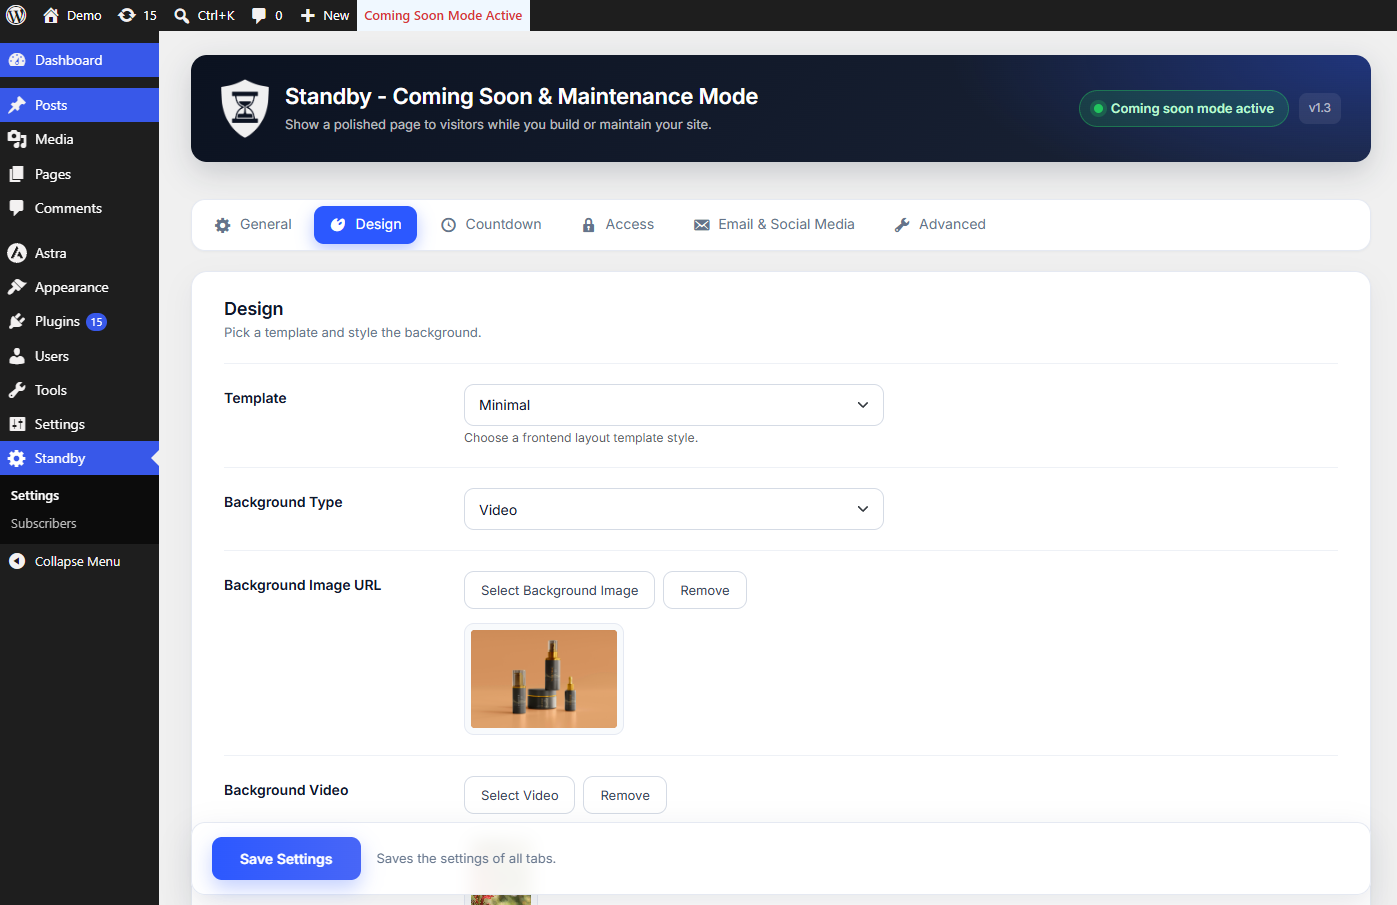Remove the background image
This screenshot has height=905, width=1397.
pyautogui.click(x=705, y=590)
